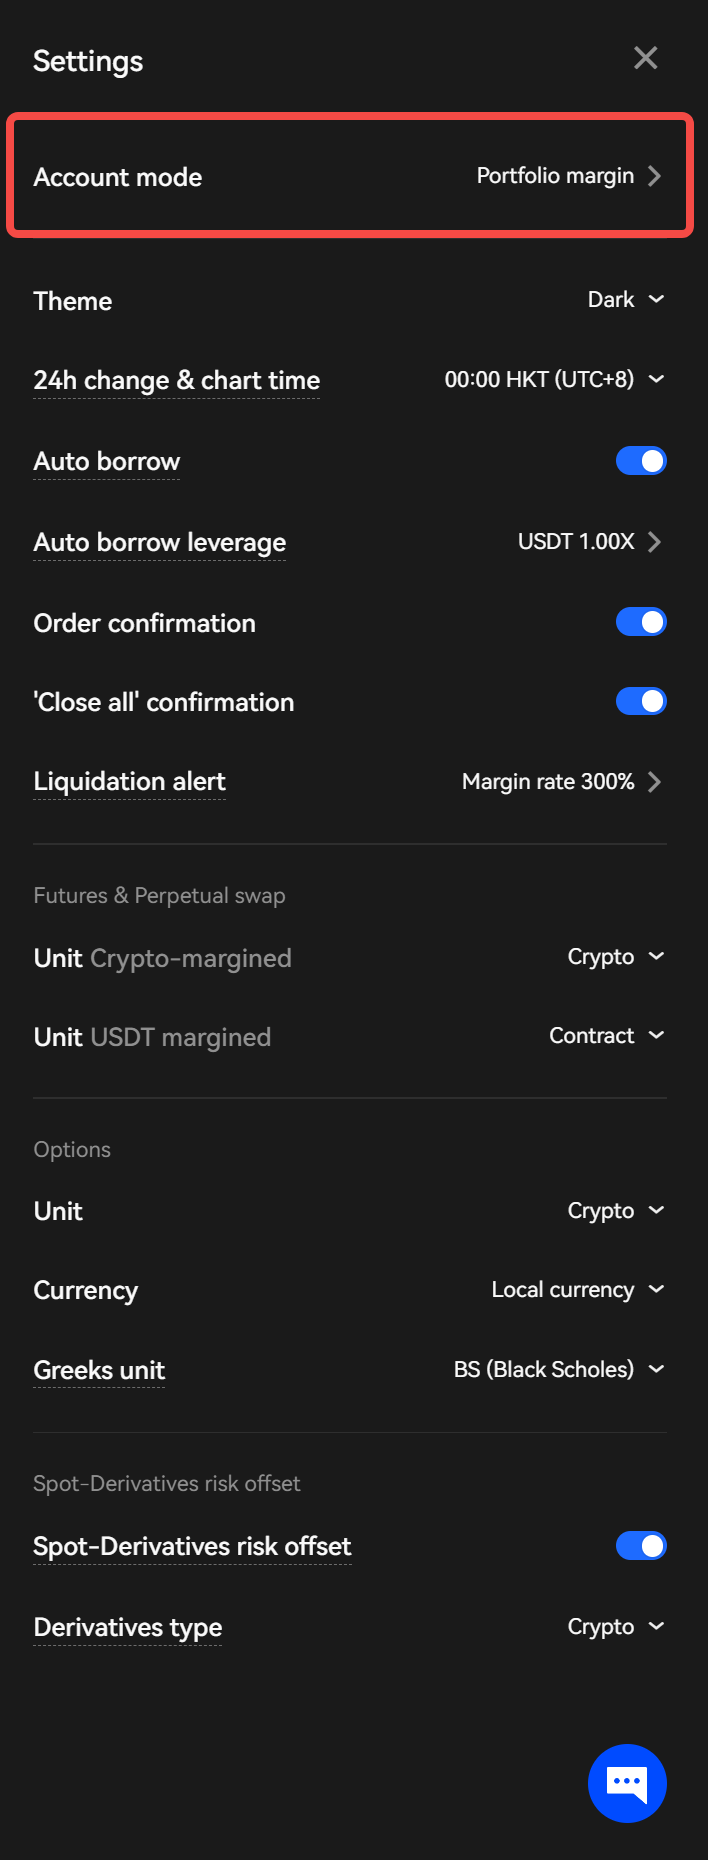Click the Auto borrow leverage arrow icon
The height and width of the screenshot is (1860, 708).
point(654,542)
